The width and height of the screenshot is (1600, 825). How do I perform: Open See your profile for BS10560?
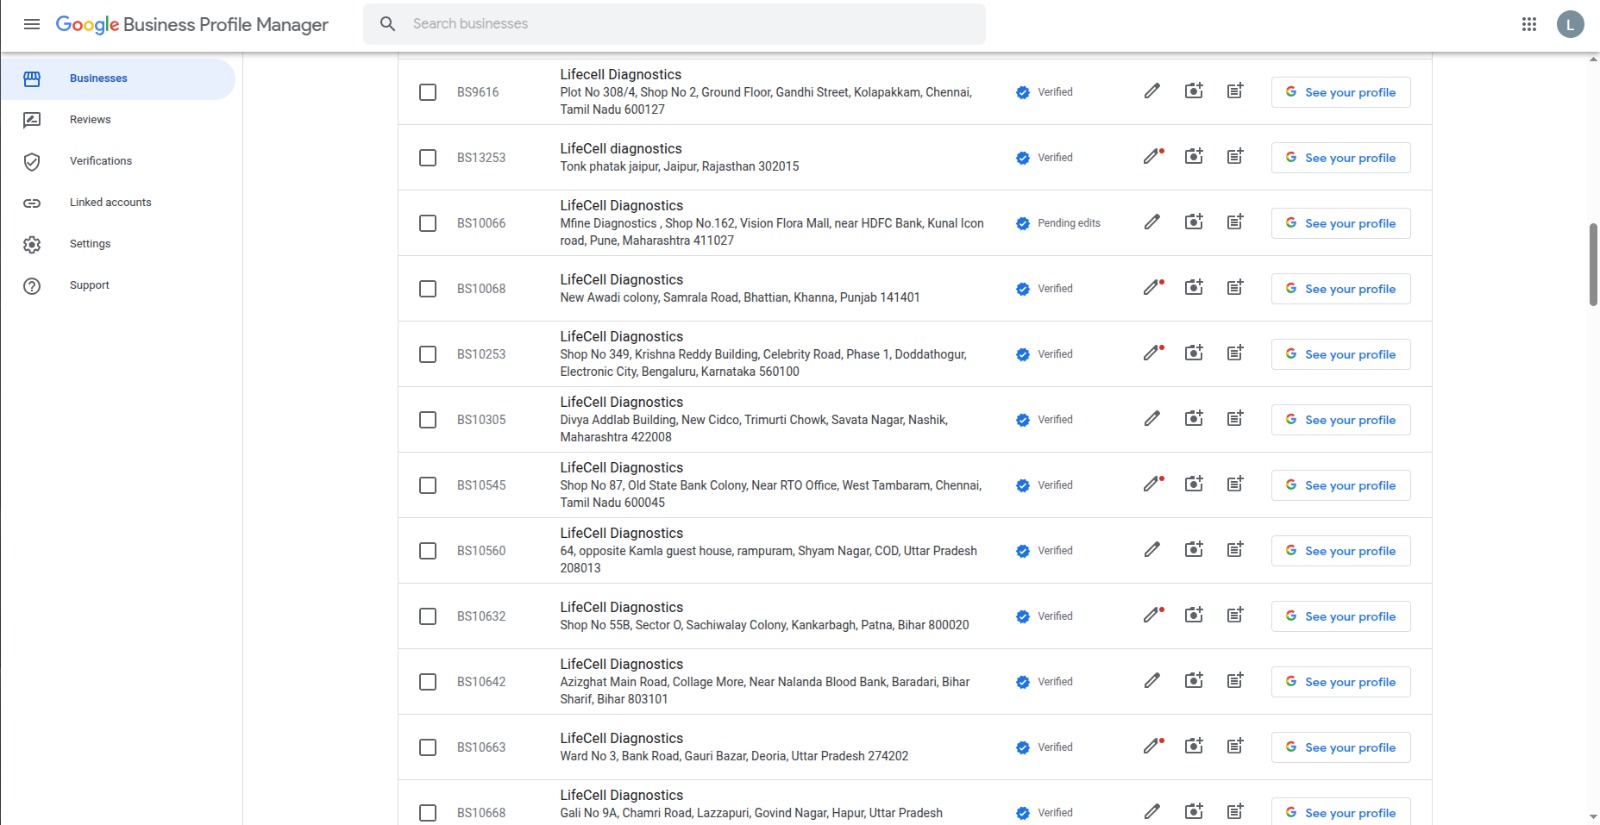tap(1340, 551)
